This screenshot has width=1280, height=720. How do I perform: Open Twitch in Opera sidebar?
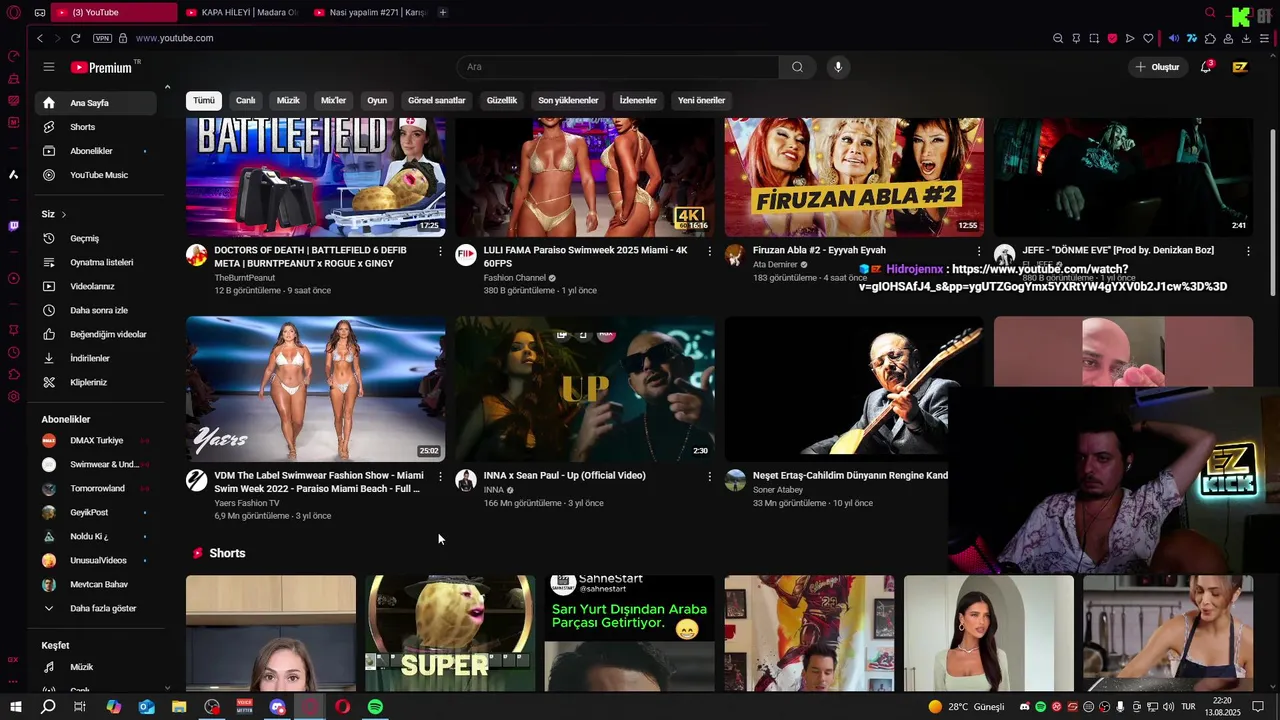click(13, 226)
